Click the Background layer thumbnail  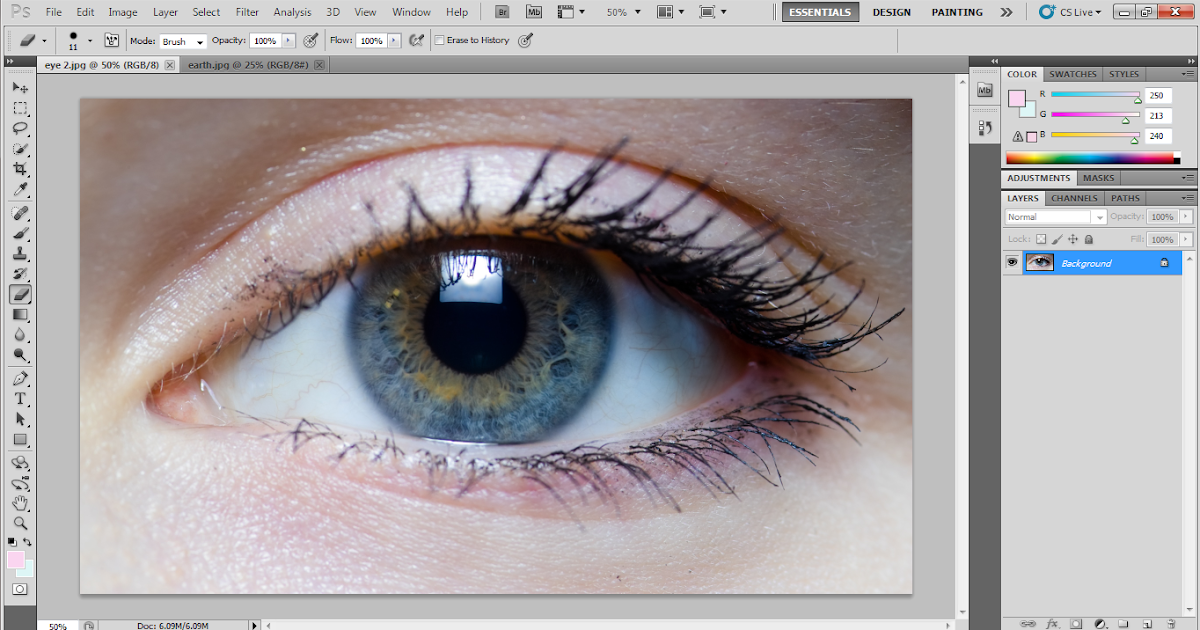point(1039,262)
